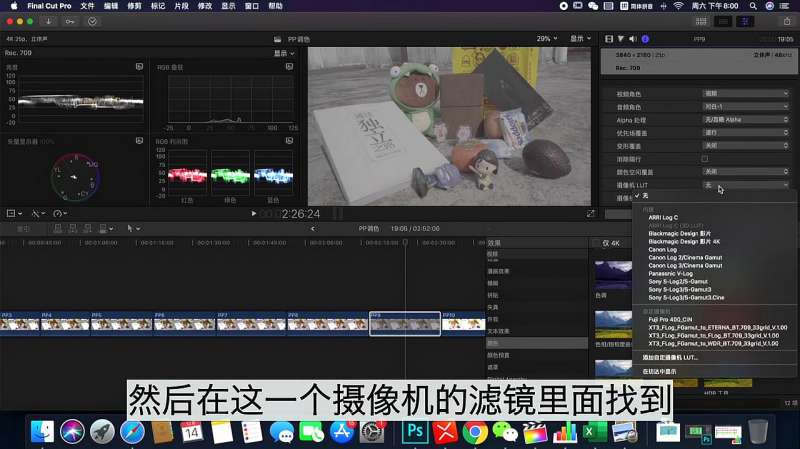Viewport: 800px width, 449px height.
Task: Toggle the 消除隔行 checkbox
Action: point(705,158)
